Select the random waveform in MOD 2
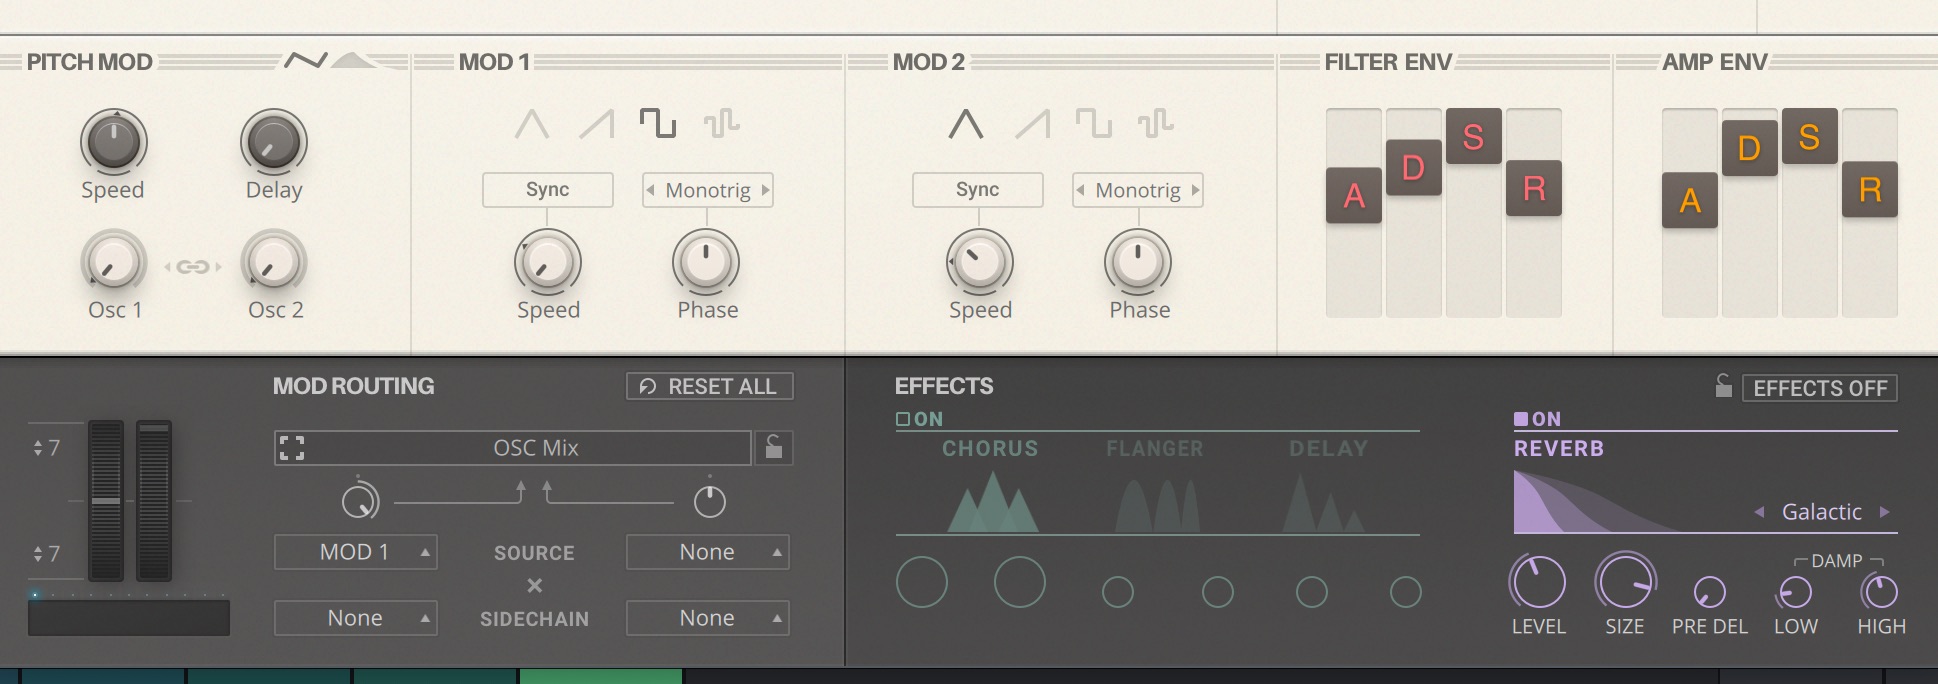This screenshot has width=1938, height=684. (x=1155, y=124)
